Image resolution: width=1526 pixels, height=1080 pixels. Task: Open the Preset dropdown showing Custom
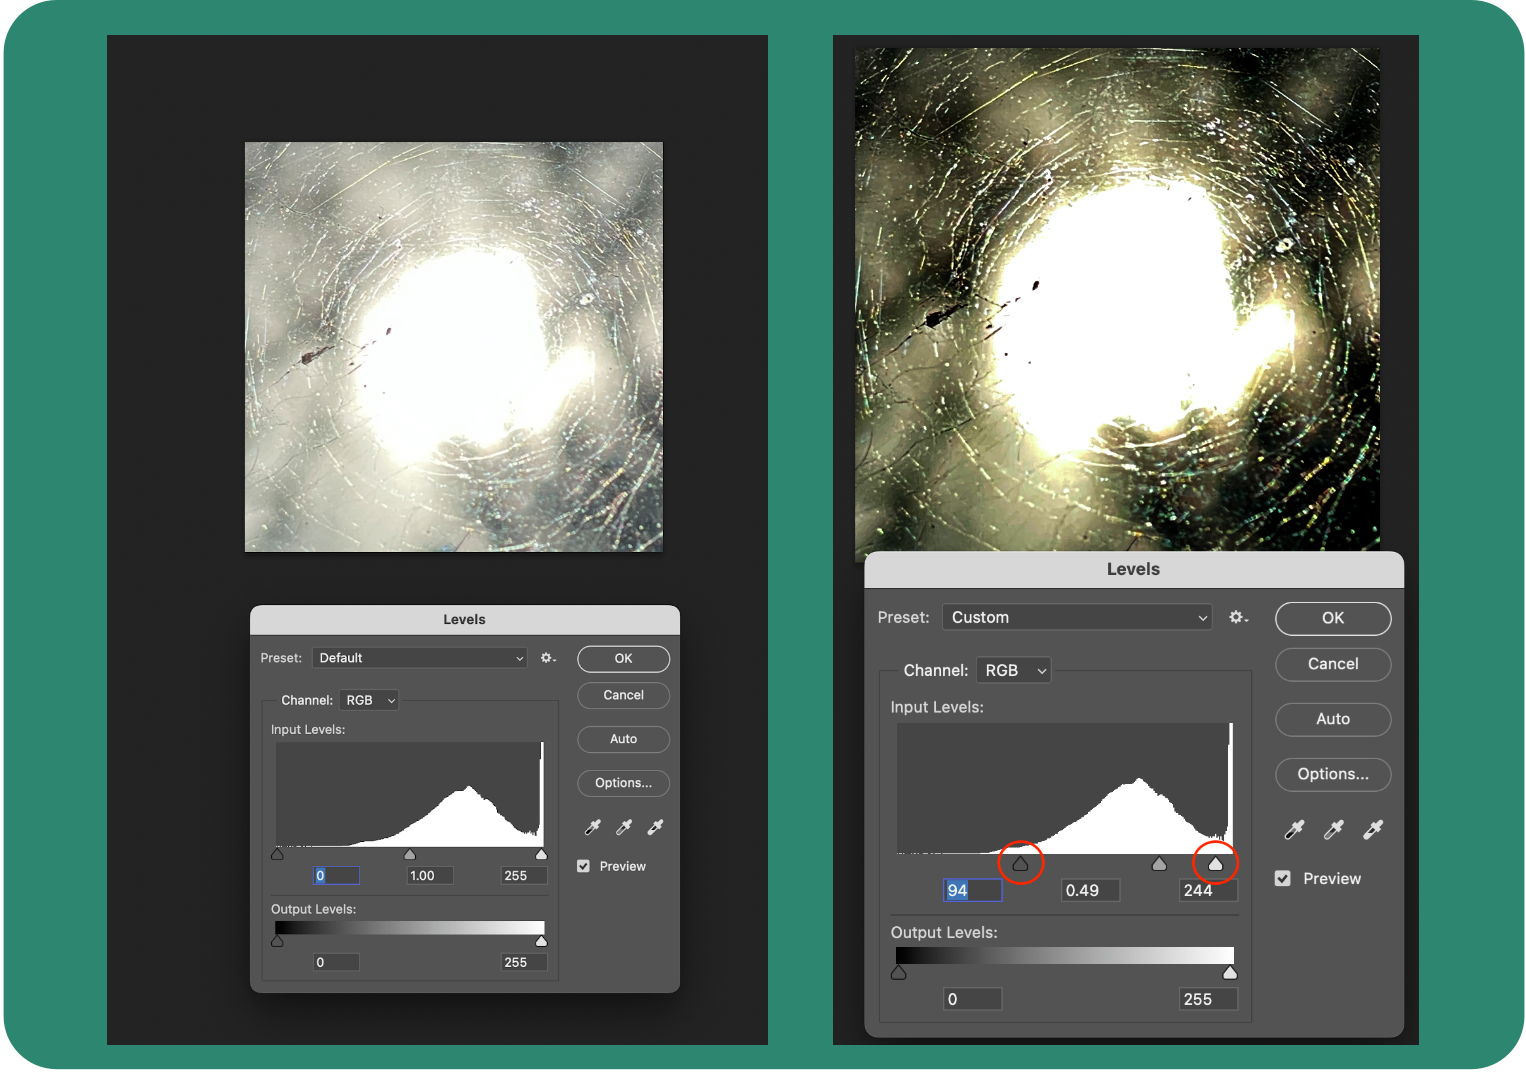coord(1077,617)
